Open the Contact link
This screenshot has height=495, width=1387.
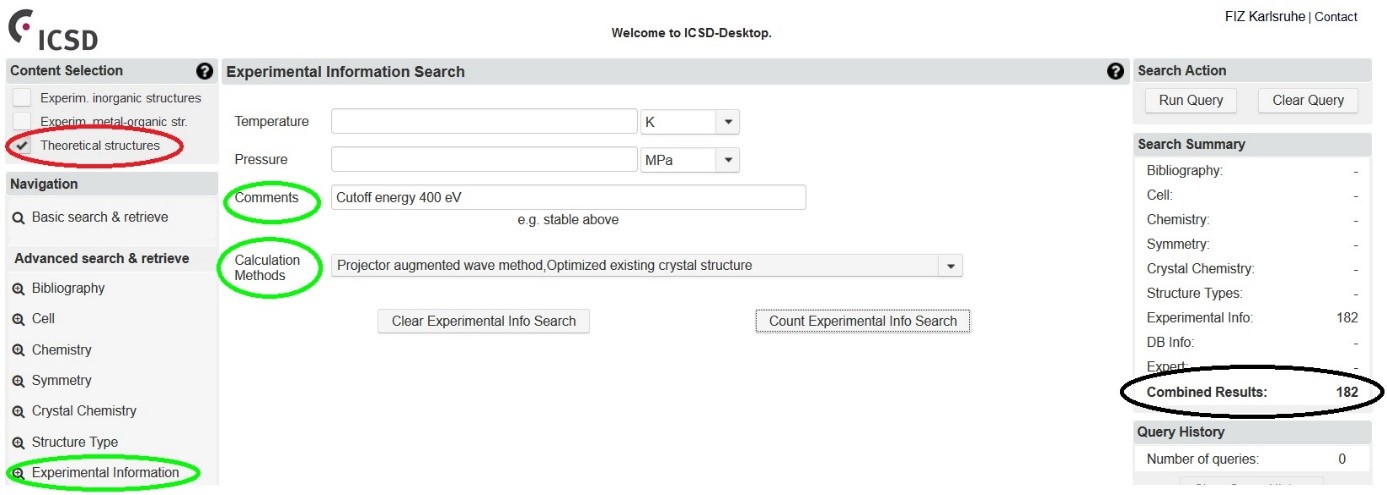1335,17
